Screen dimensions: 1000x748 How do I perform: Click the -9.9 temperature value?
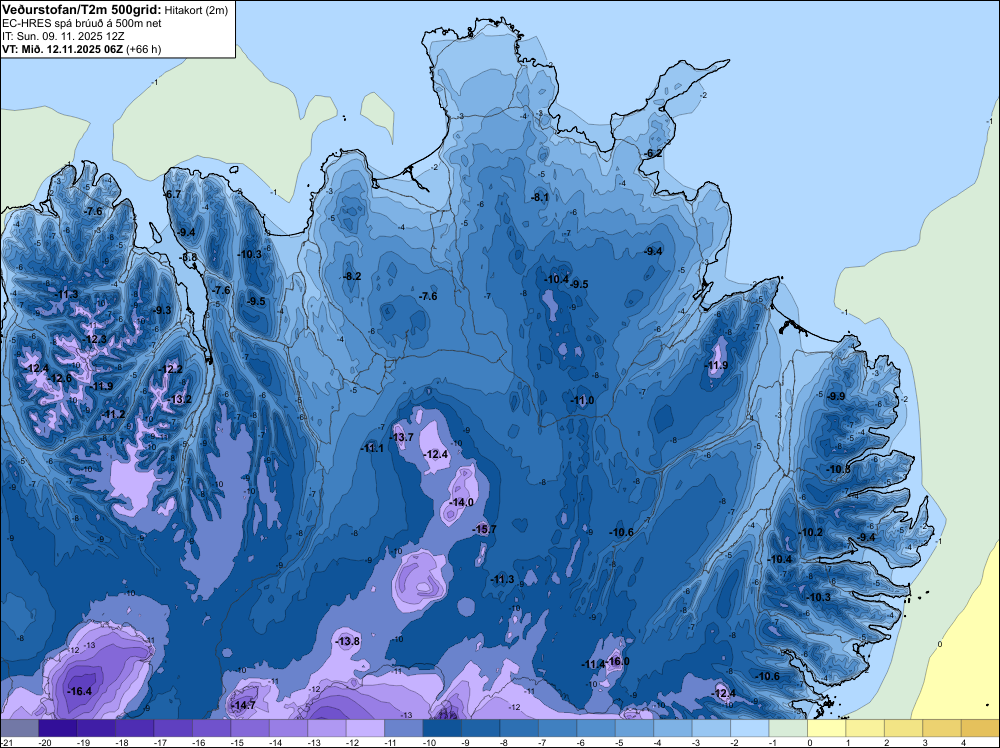(836, 396)
